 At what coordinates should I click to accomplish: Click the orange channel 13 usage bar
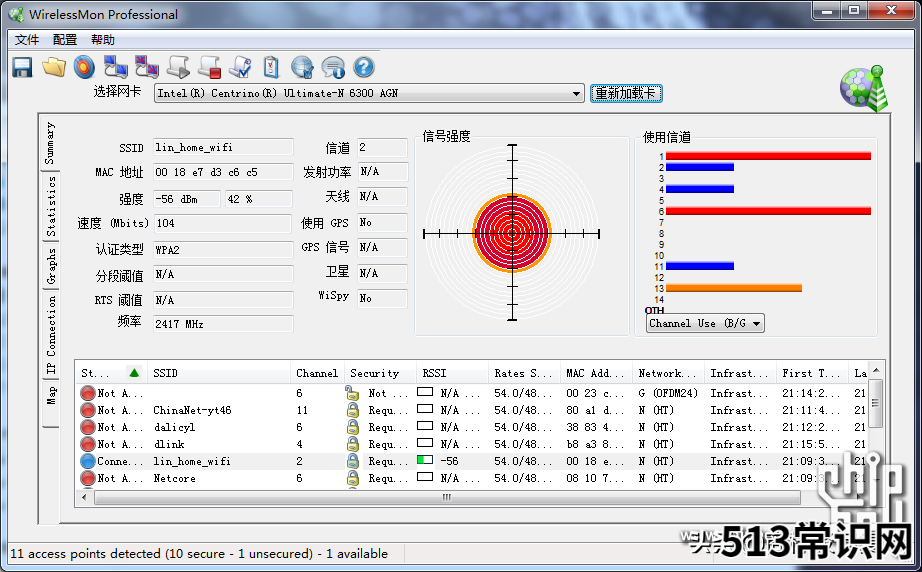[x=734, y=288]
